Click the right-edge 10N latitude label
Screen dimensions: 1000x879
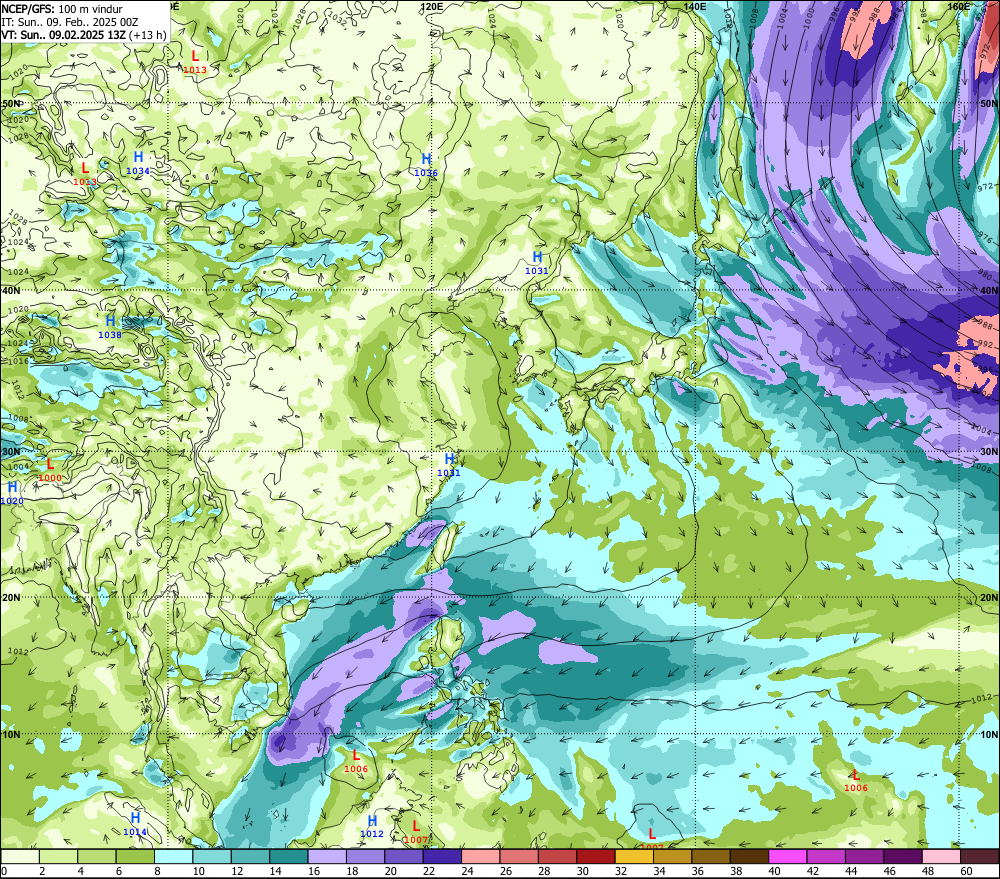989,734
